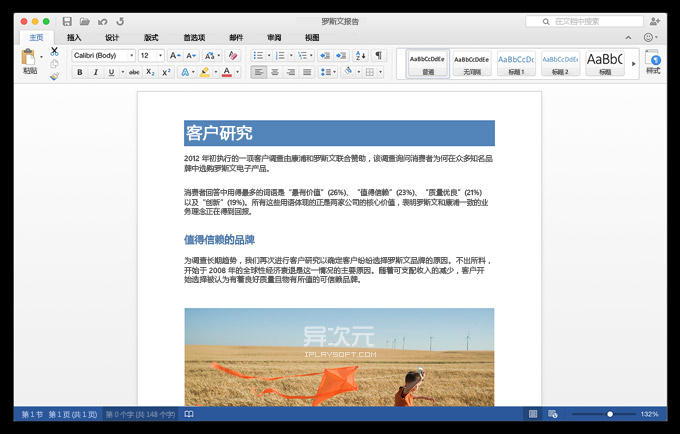Select Center paragraph alignment
Viewport: 680px width, 434px height.
coord(275,72)
